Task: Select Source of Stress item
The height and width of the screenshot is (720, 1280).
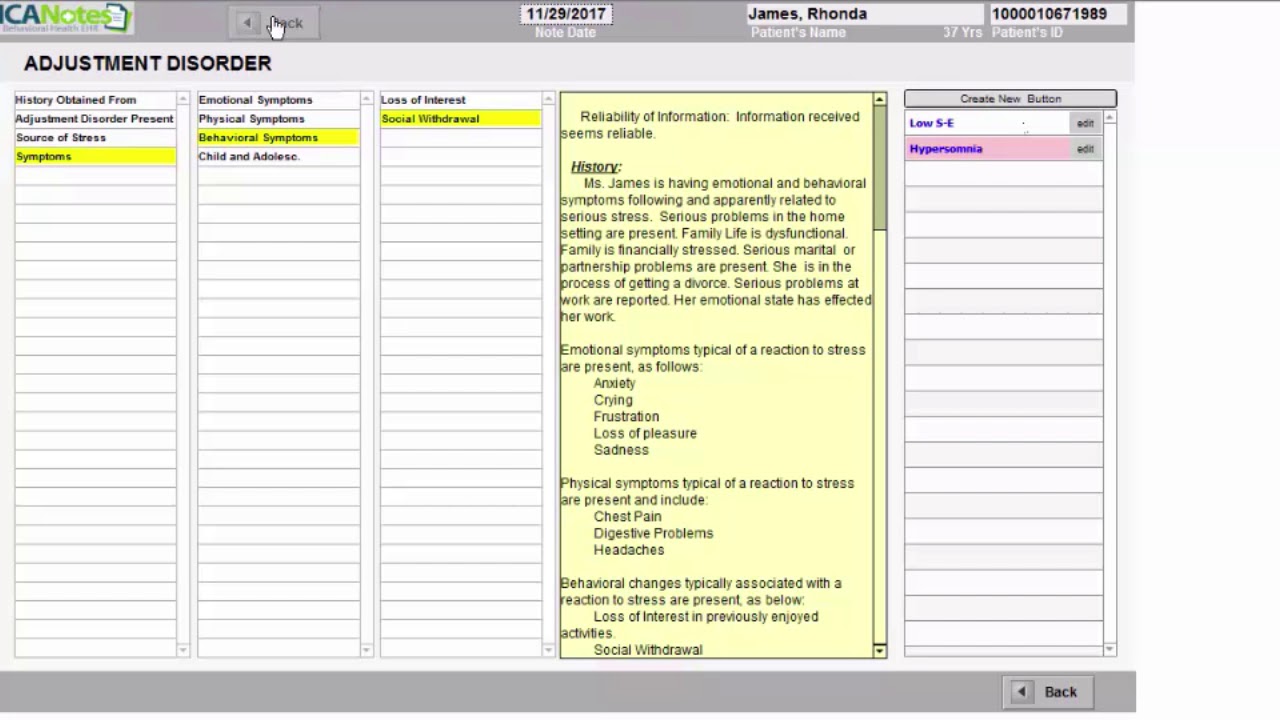Action: tap(95, 138)
